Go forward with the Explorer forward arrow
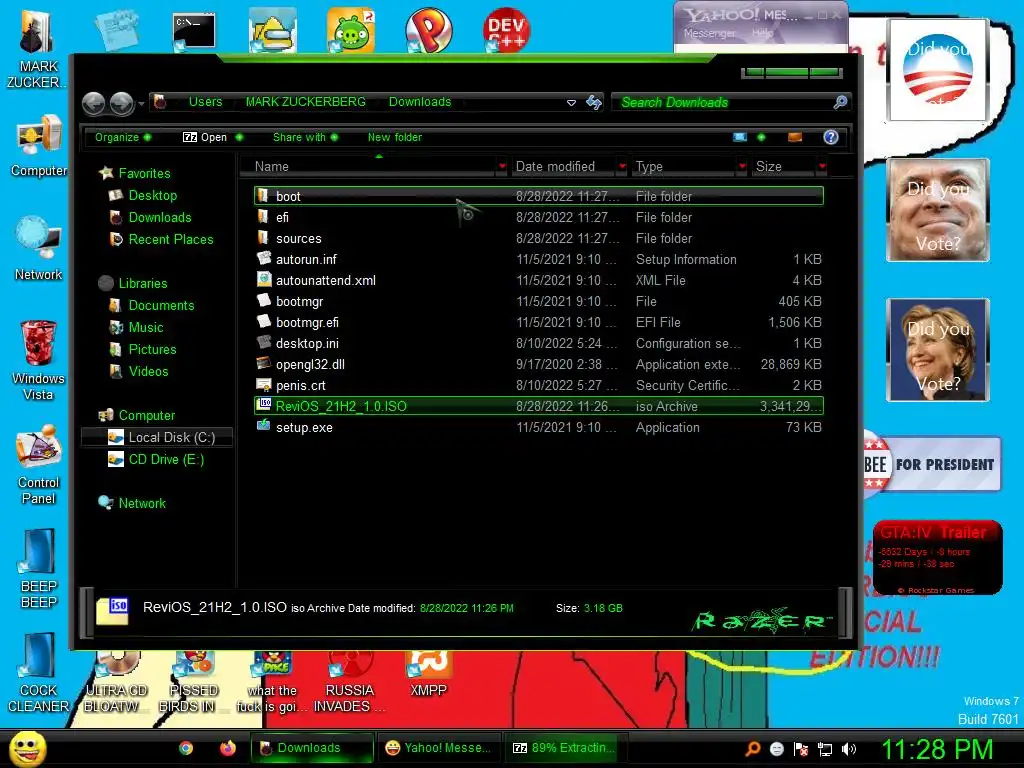 [x=121, y=103]
